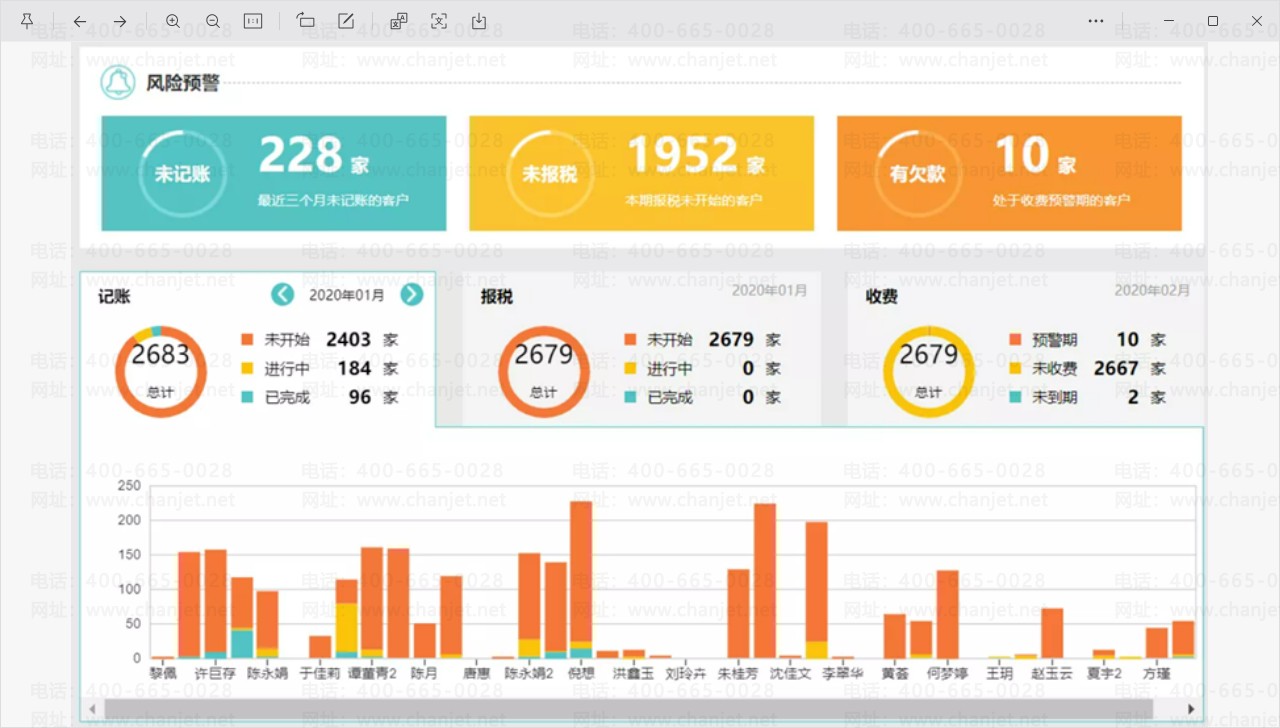1280x728 pixels.
Task: Go to the previous month in 记账
Action: tap(283, 294)
